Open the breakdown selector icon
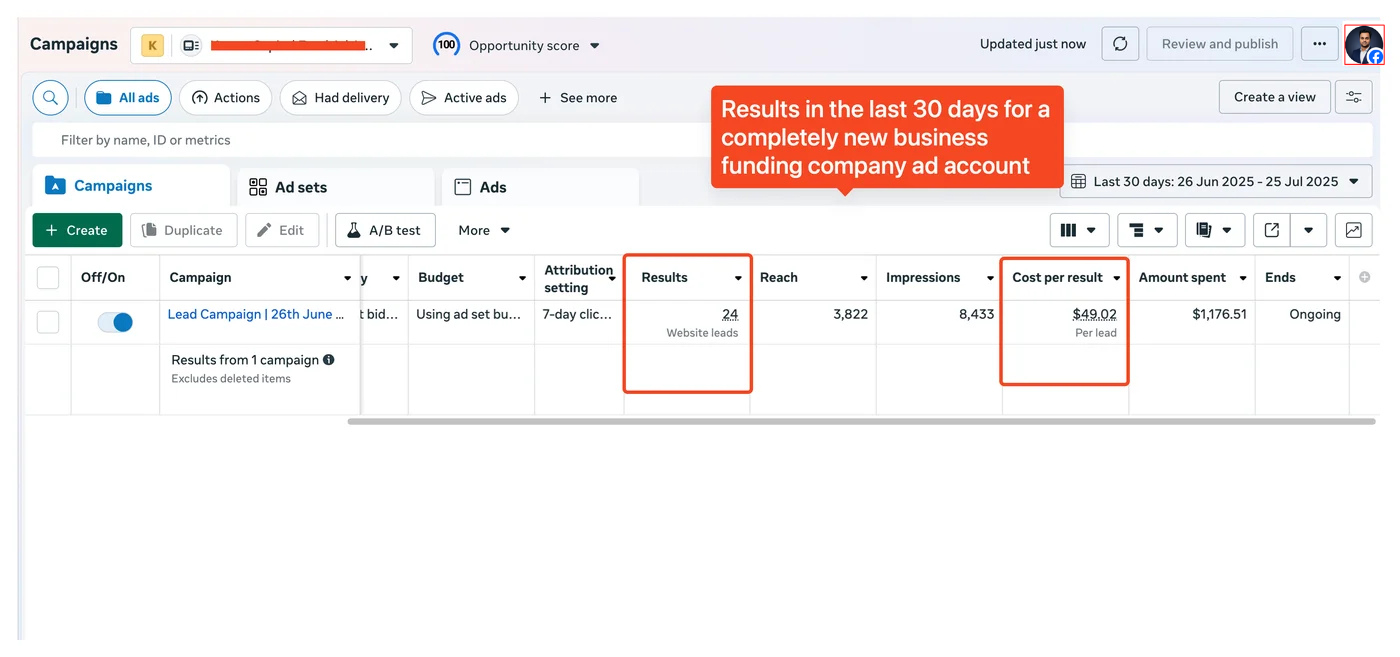1400x657 pixels. 1146,230
